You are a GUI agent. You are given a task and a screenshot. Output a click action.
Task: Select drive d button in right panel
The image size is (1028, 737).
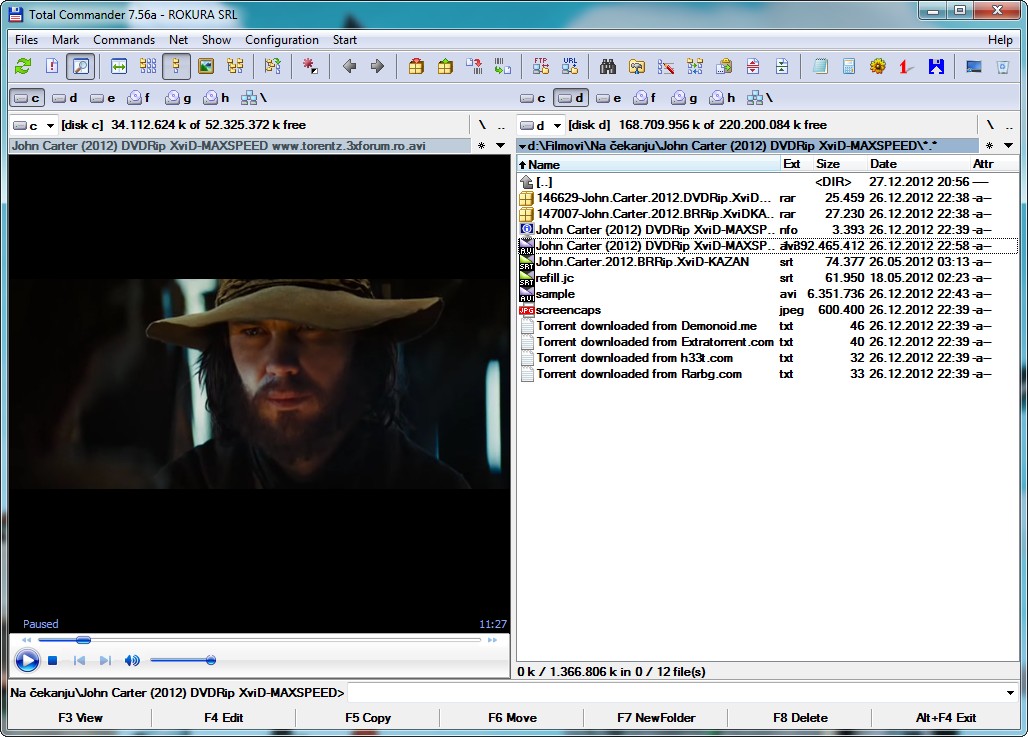pos(570,98)
